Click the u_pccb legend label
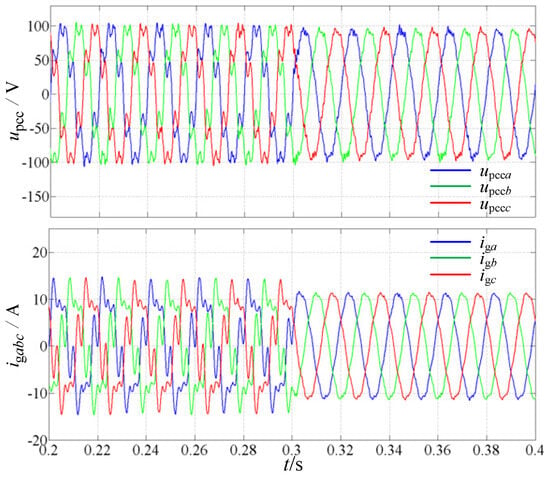550x477 pixels. 495,189
